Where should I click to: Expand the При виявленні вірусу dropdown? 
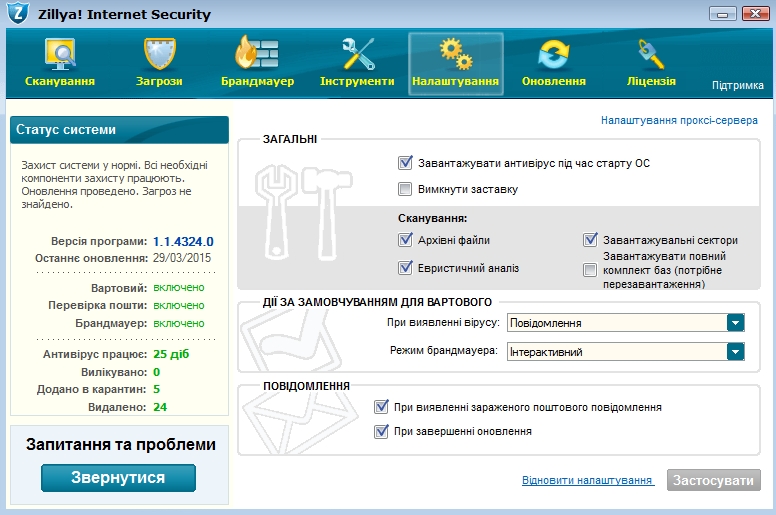coord(735,322)
